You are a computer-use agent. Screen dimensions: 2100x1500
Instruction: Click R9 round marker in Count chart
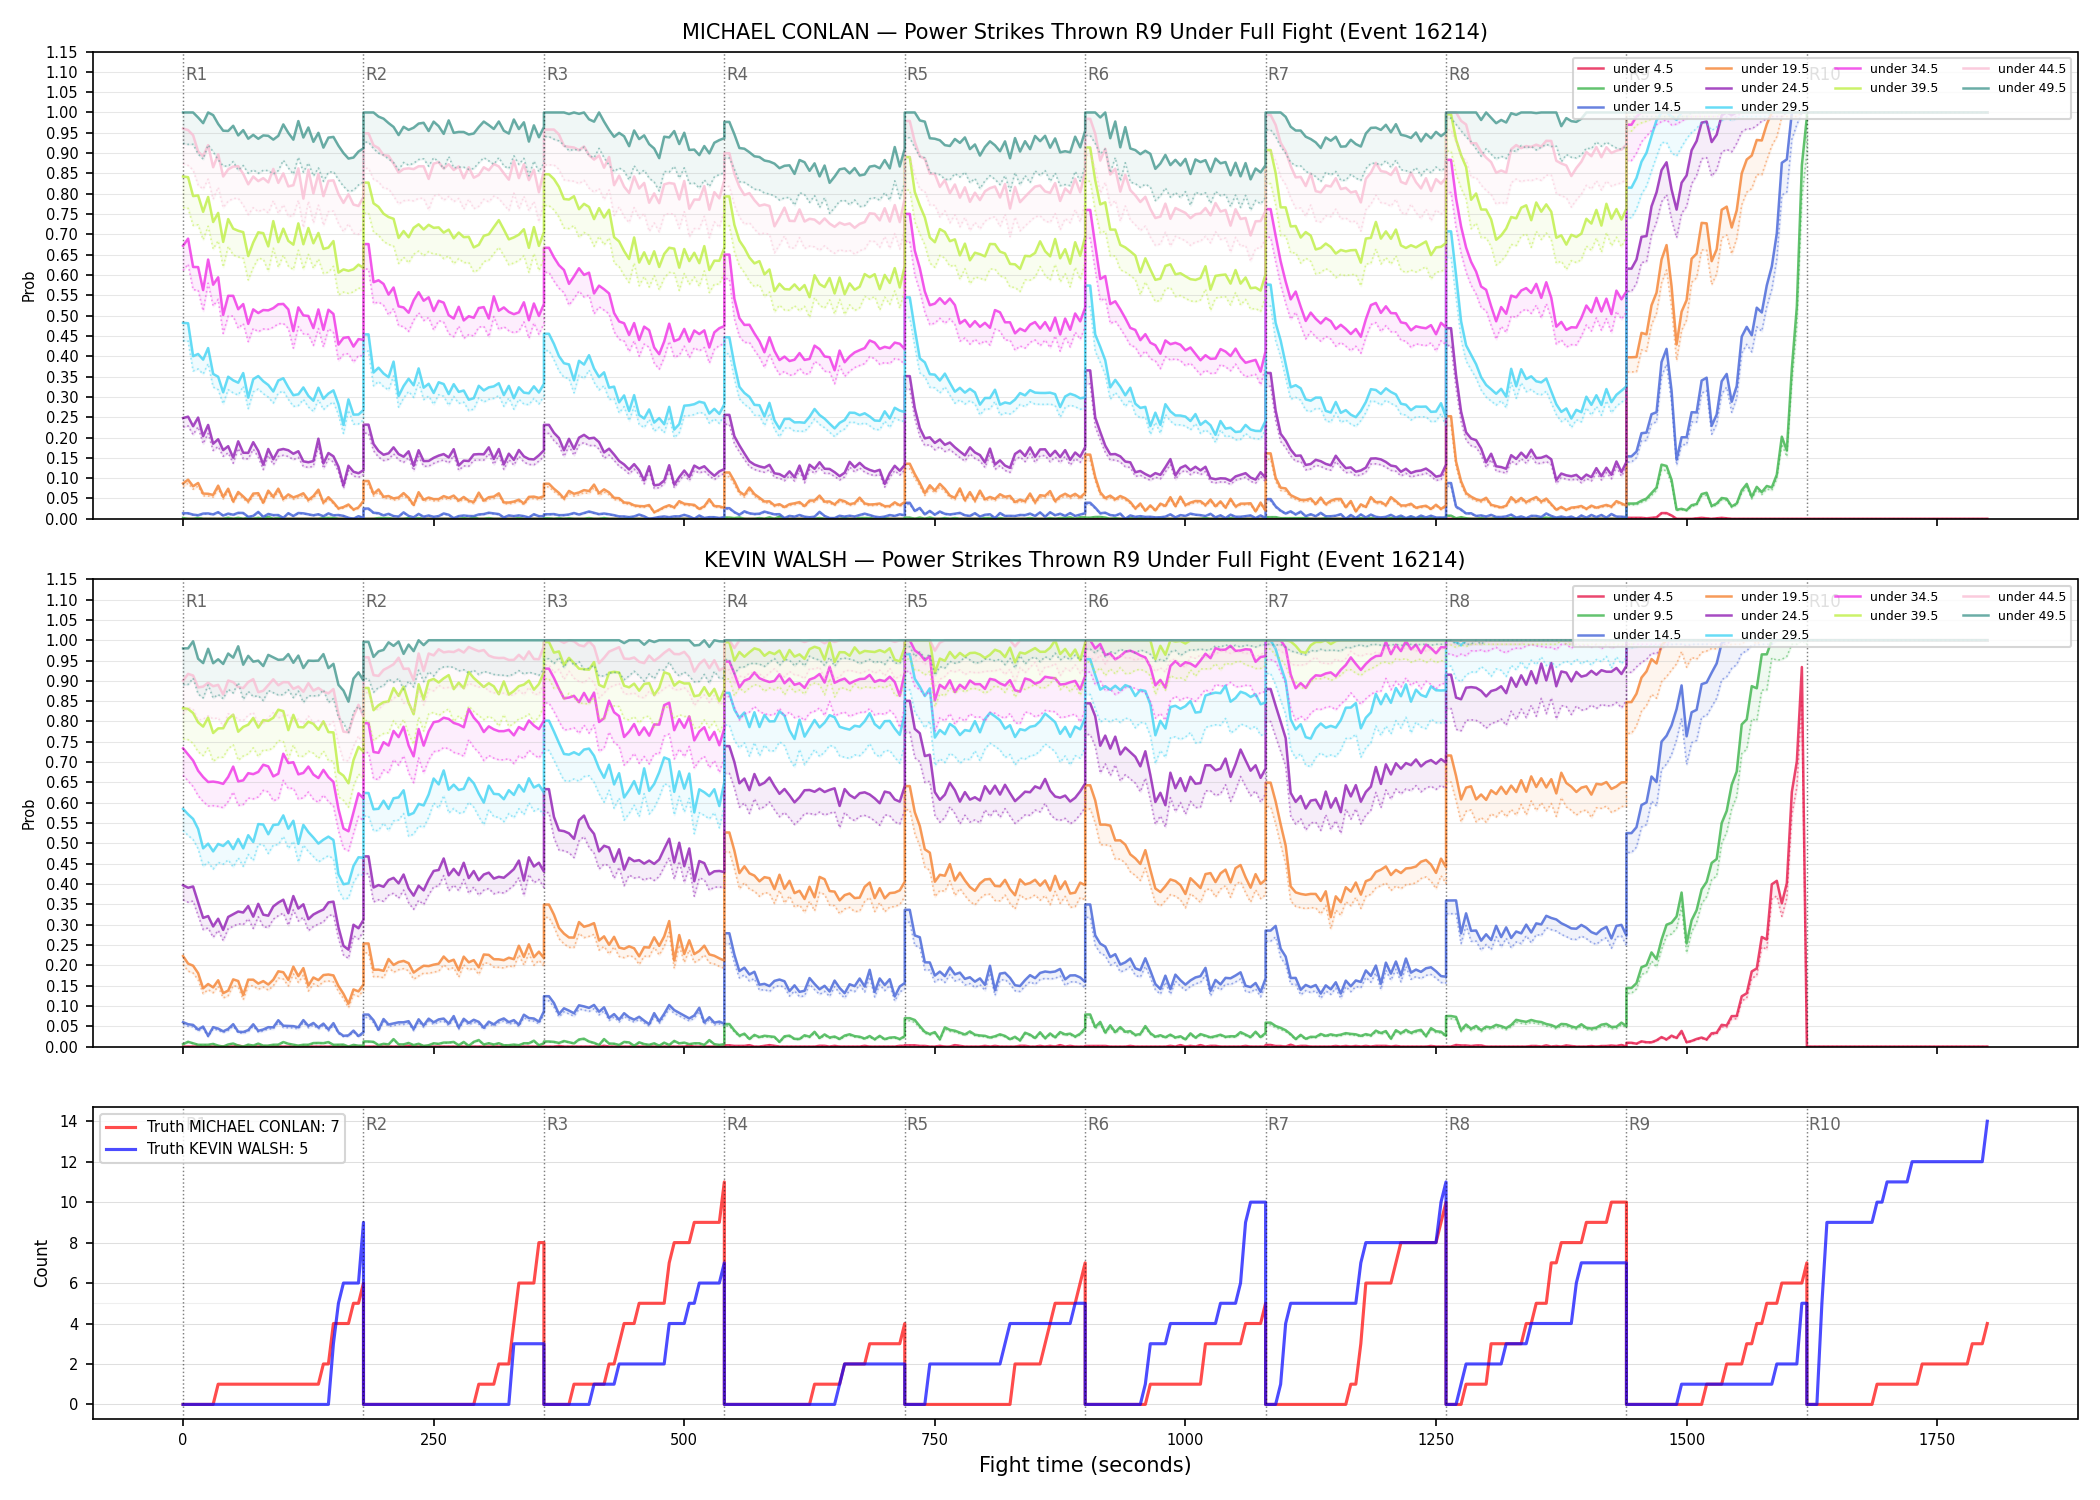tap(1639, 1124)
